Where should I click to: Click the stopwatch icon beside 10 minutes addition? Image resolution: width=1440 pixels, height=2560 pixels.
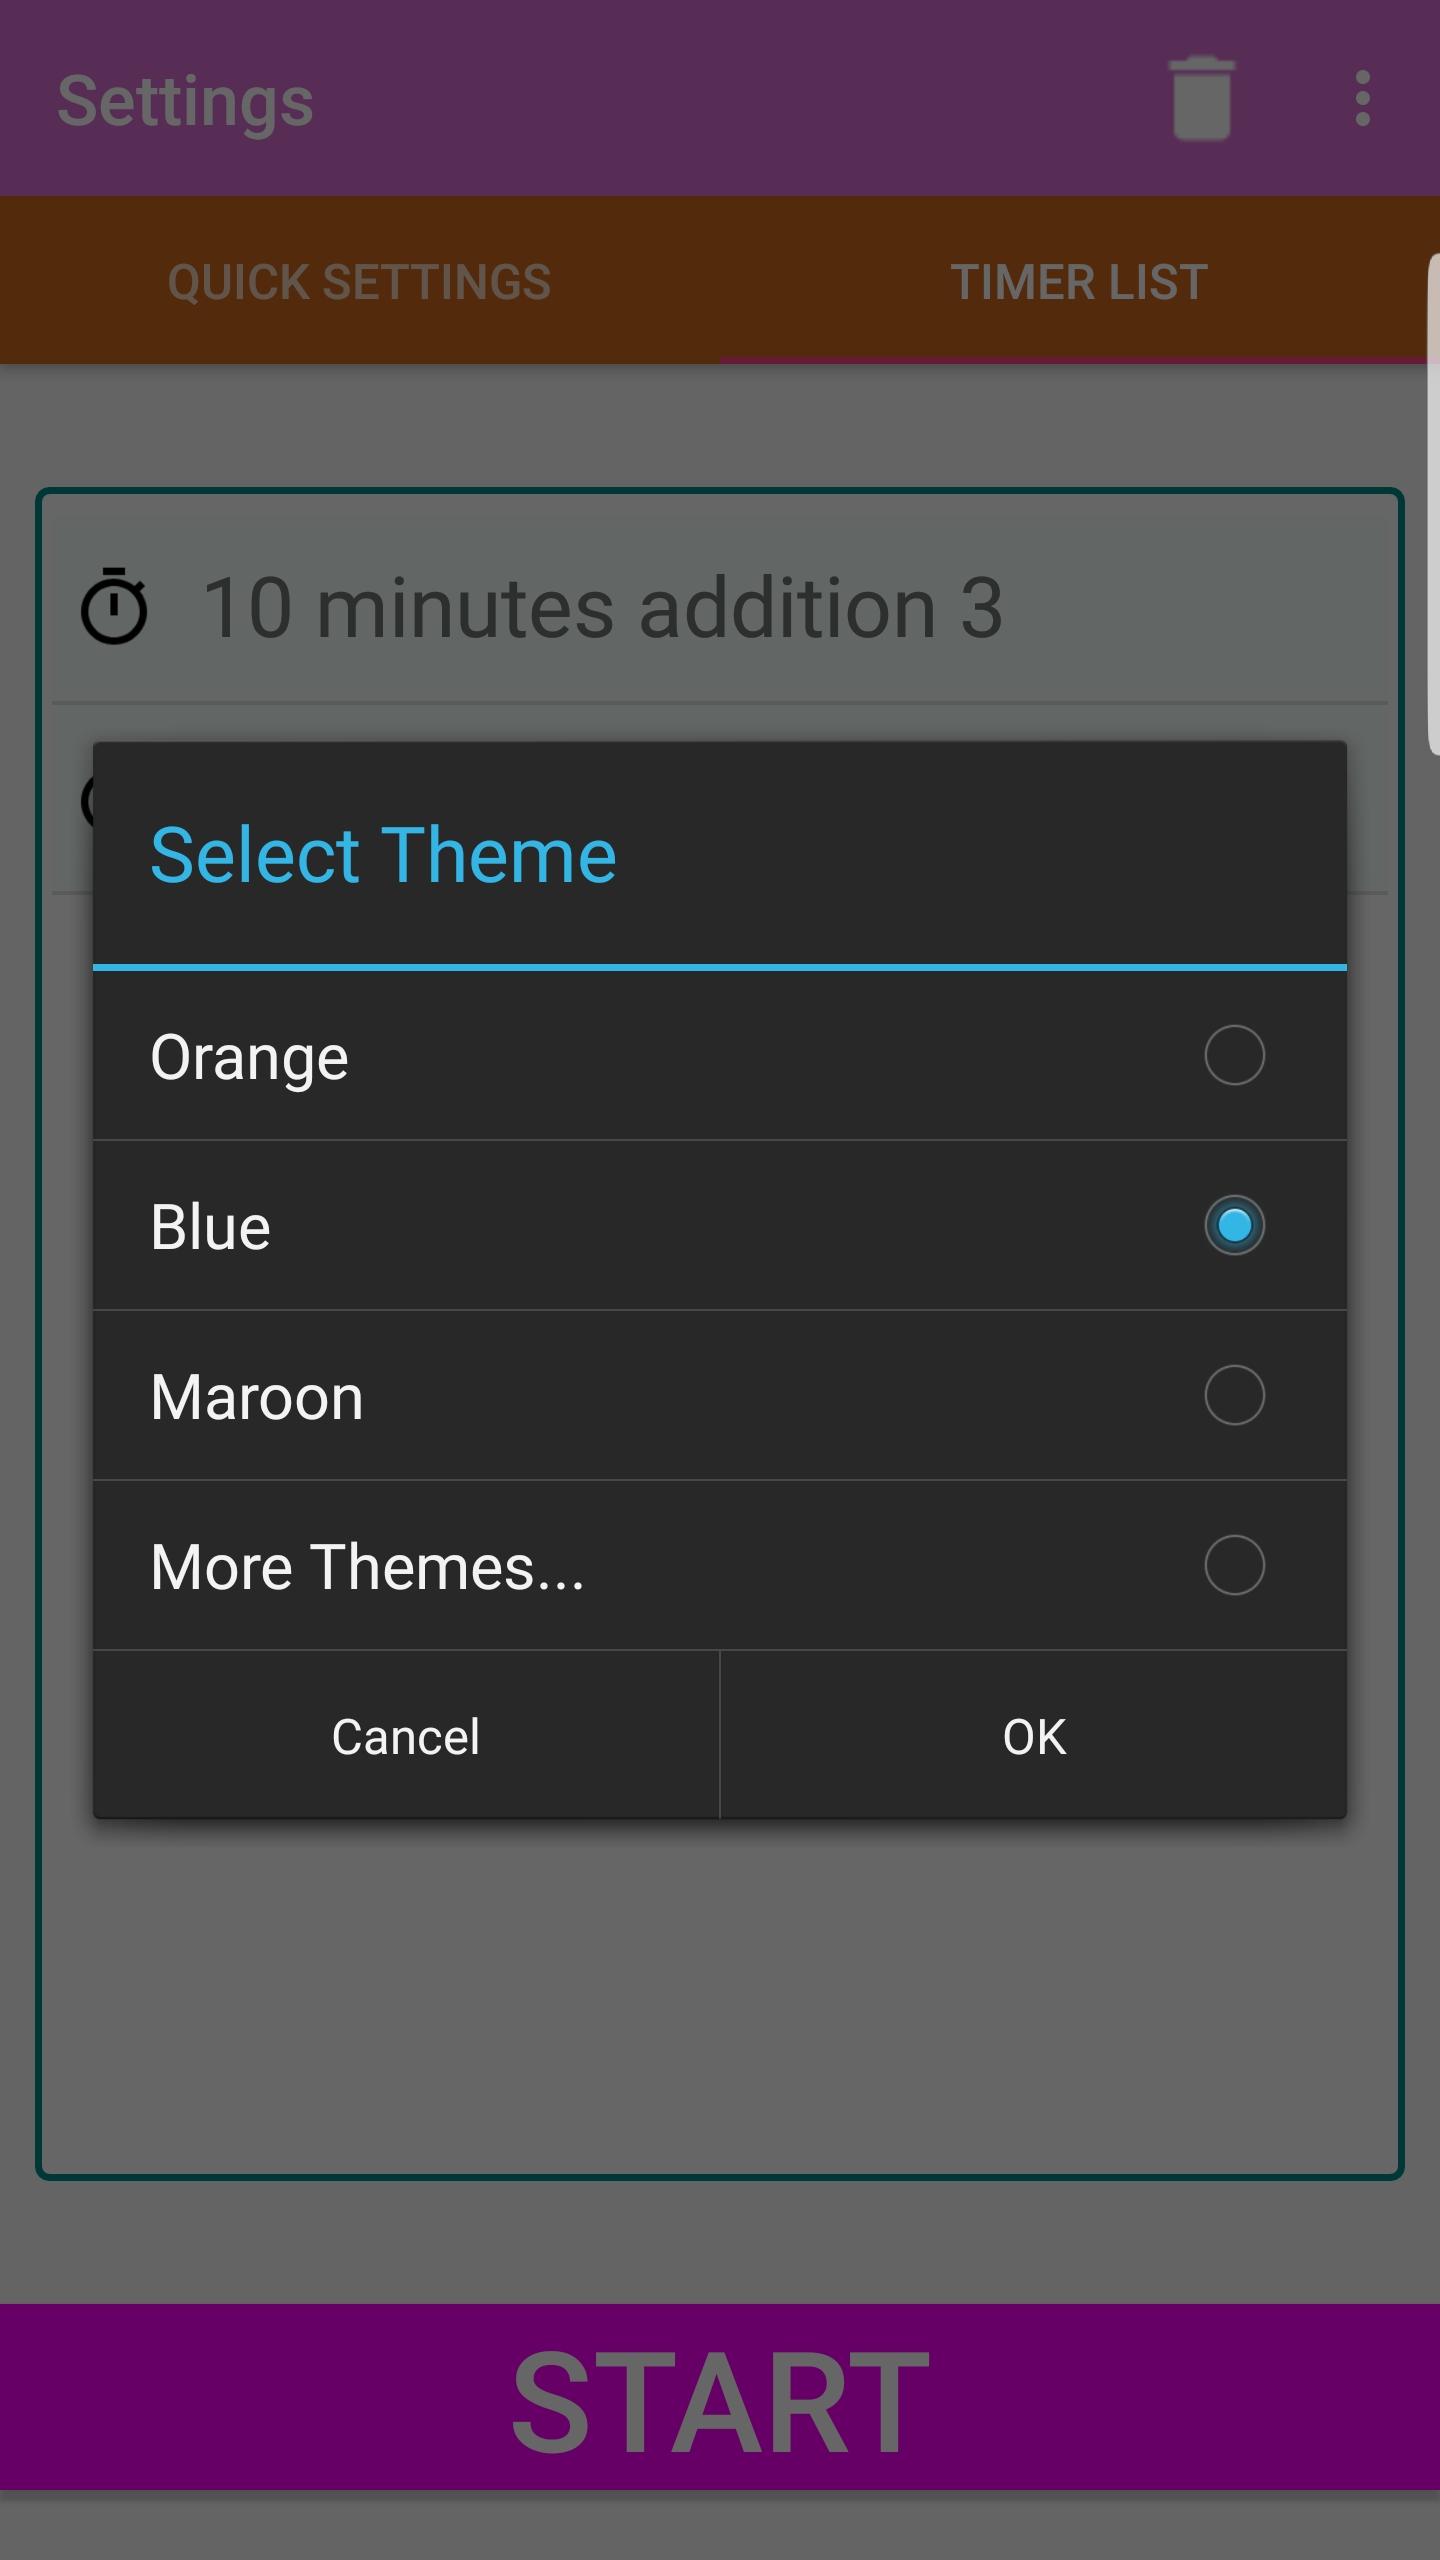[114, 606]
